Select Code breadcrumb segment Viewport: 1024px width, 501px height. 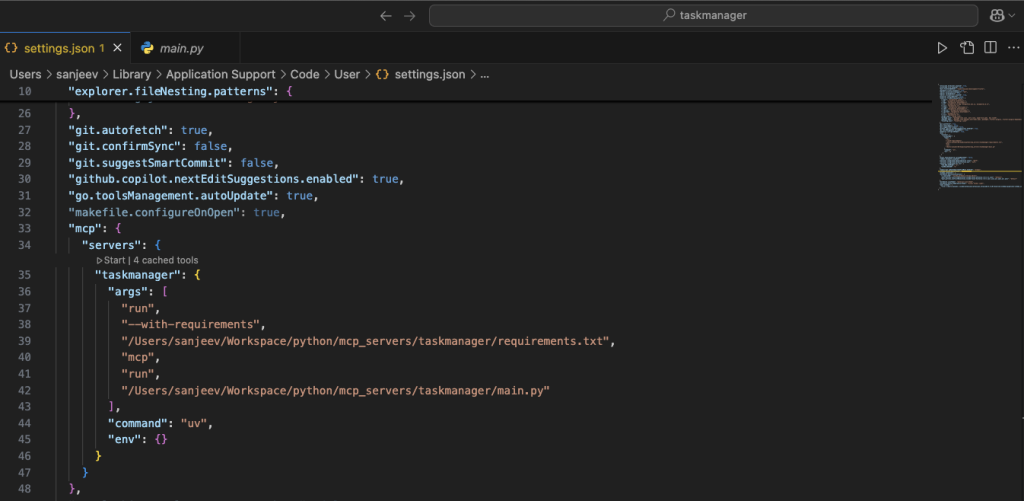point(305,74)
